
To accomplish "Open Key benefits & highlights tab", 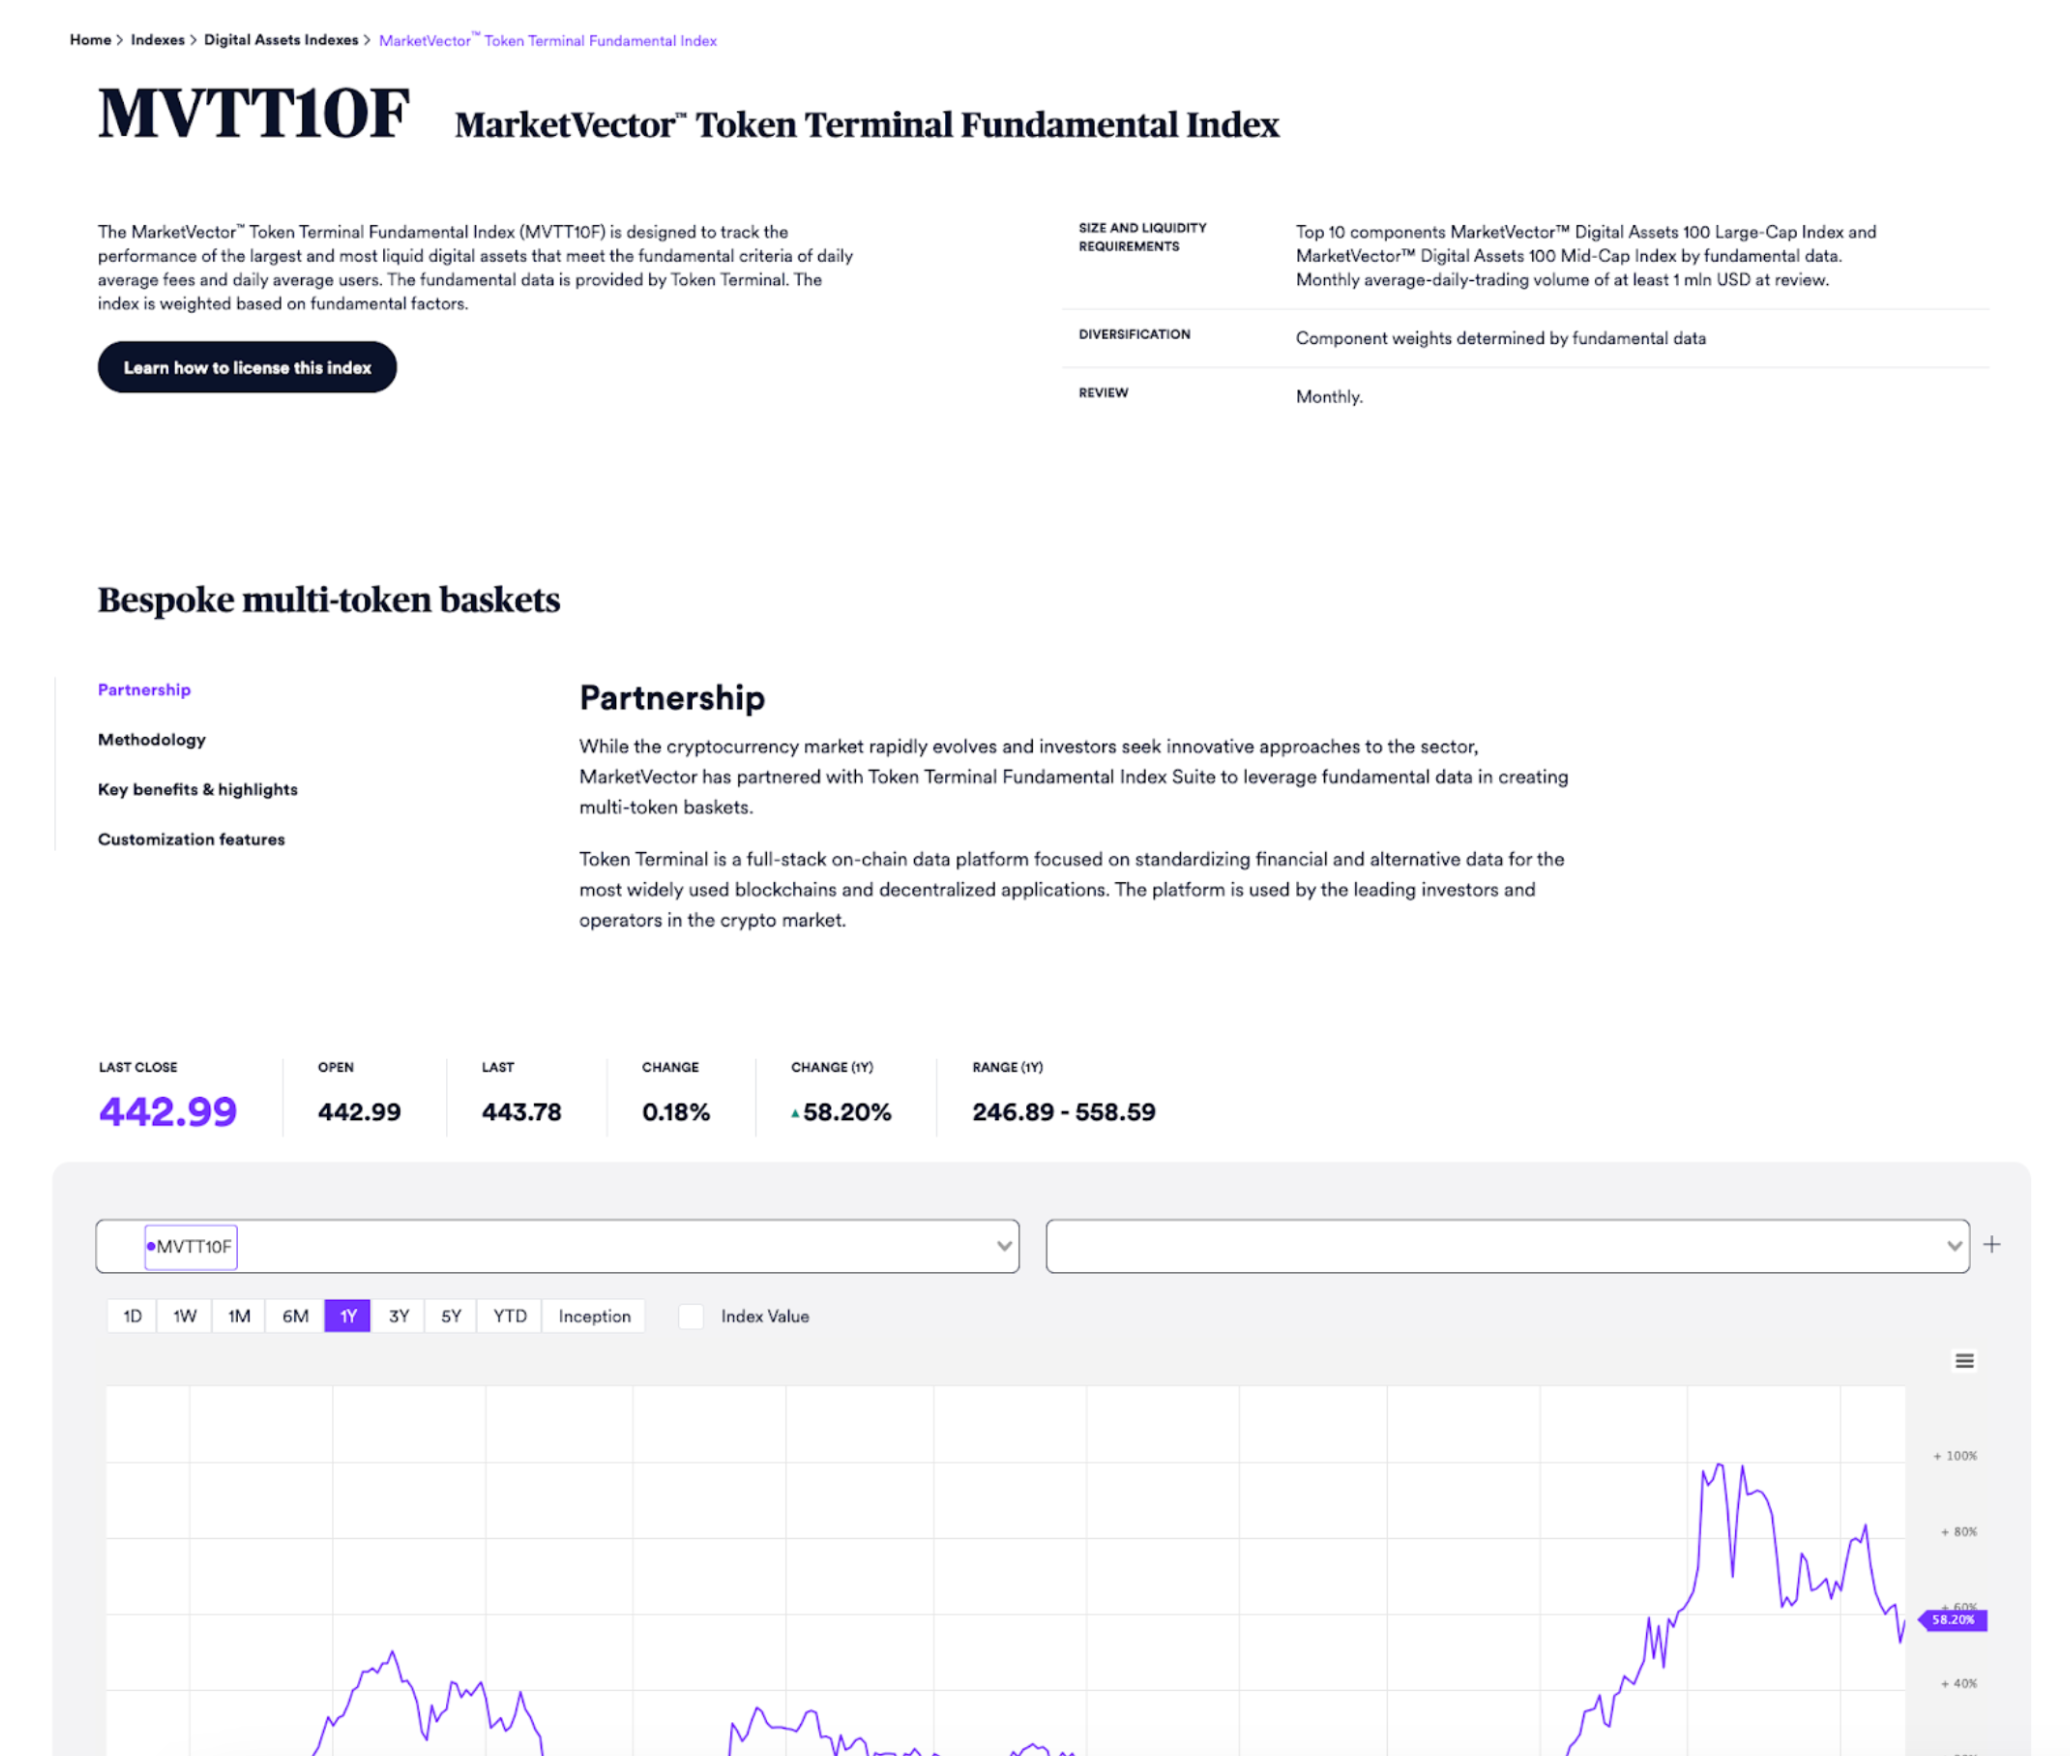I will coord(198,789).
